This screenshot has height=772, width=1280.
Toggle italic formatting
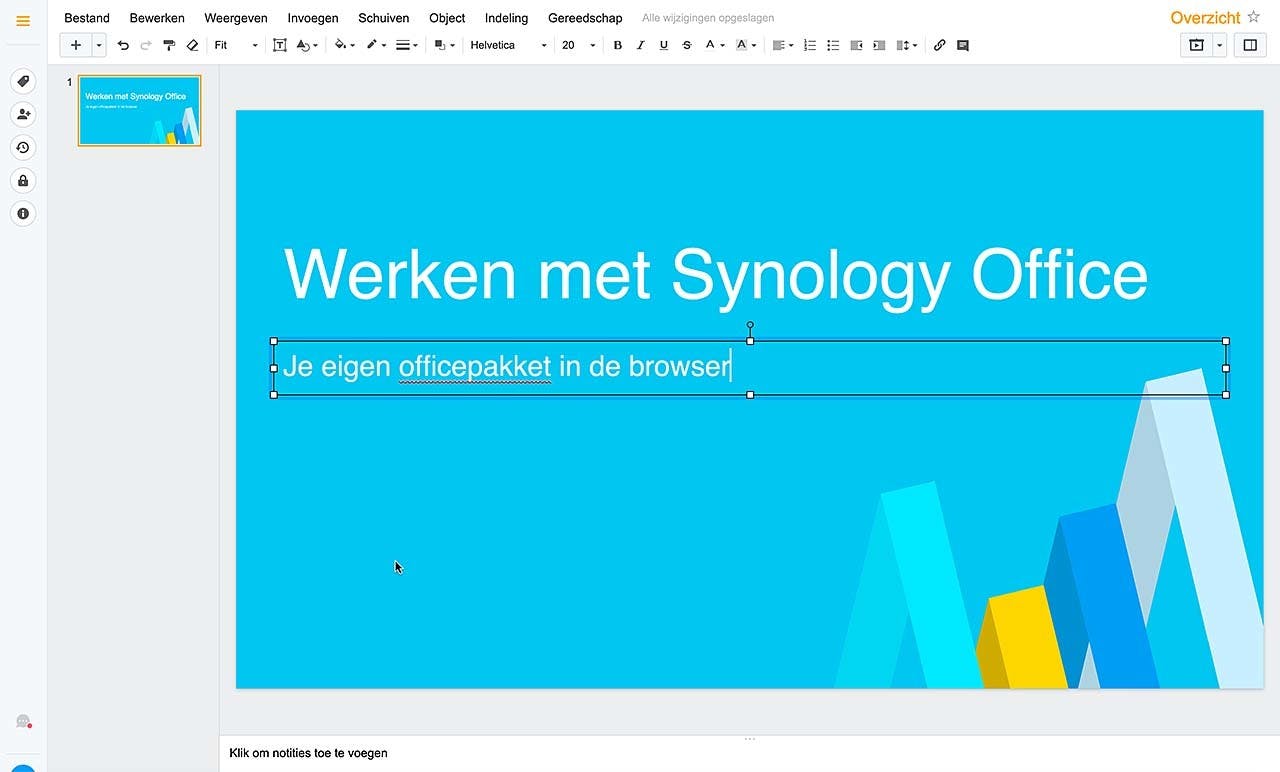[640, 45]
